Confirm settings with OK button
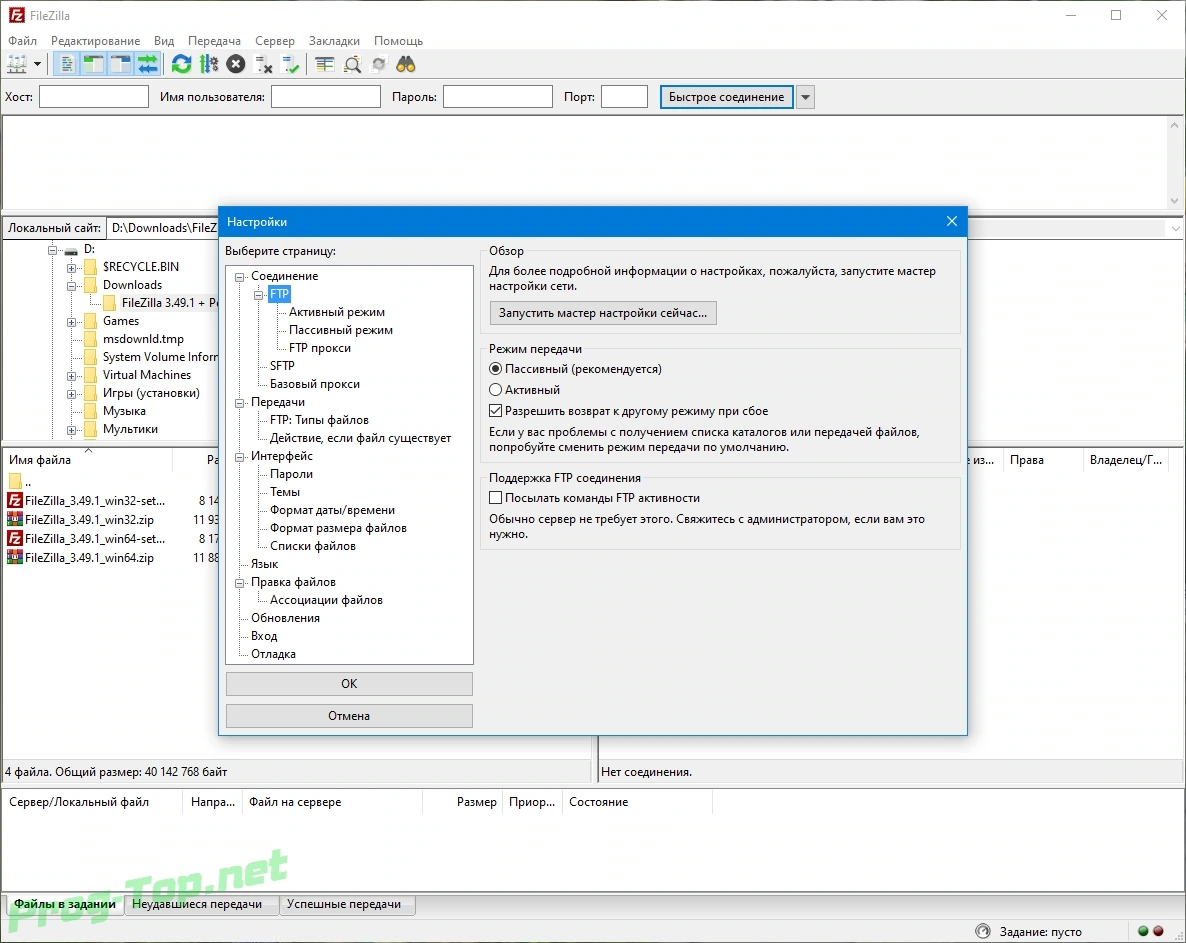 click(349, 684)
